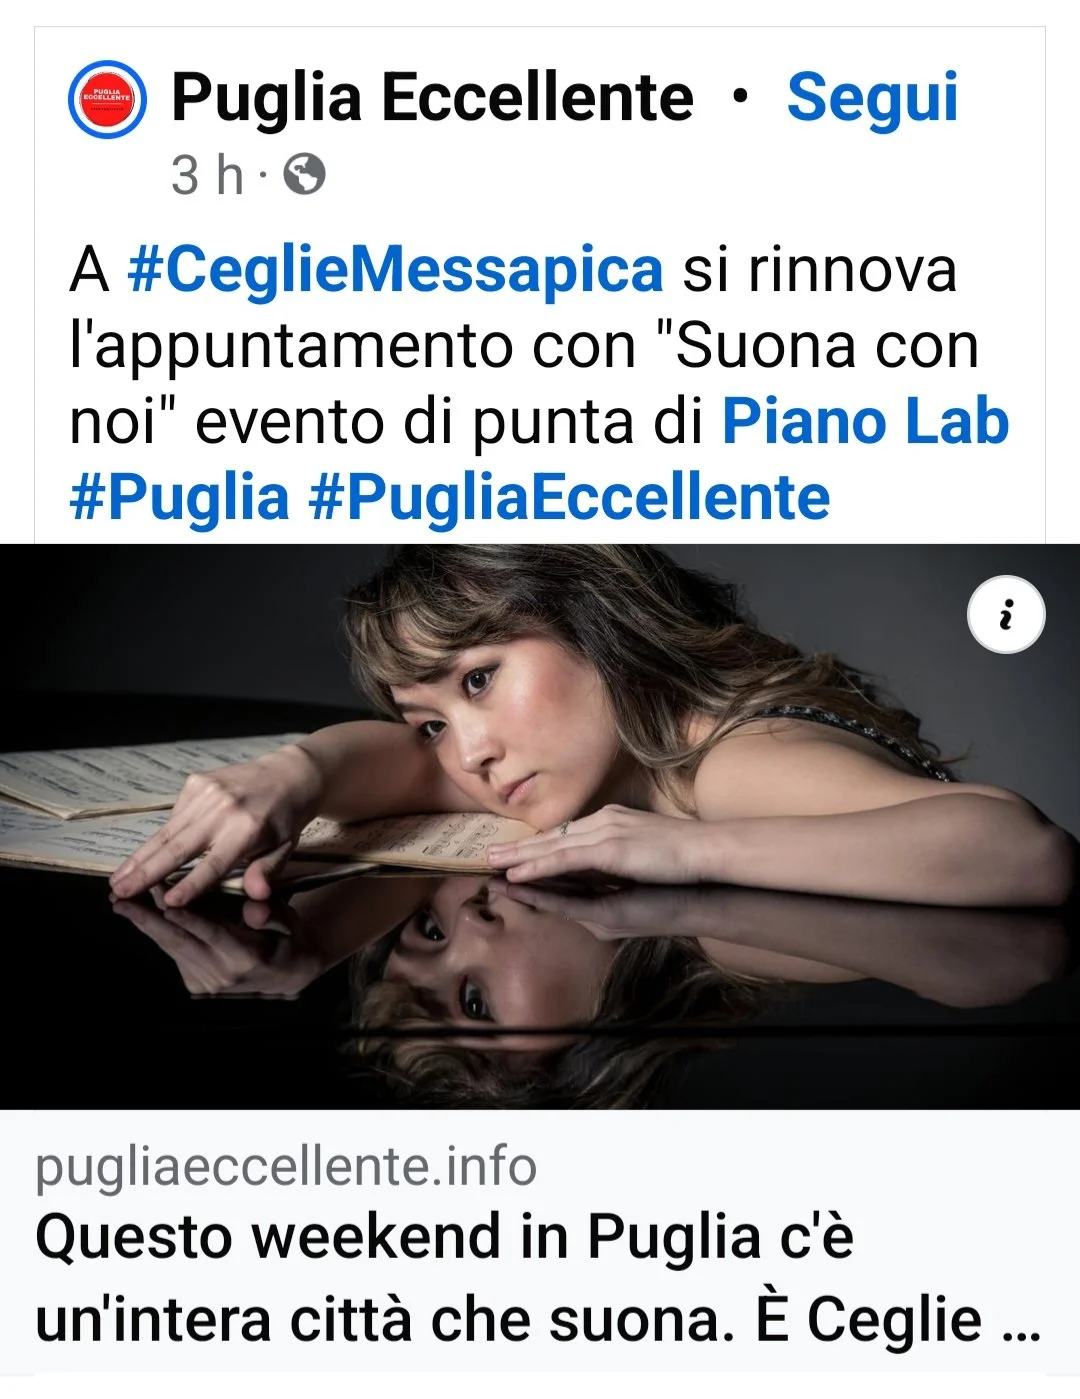
Task: Tap the 3 h post timestamp
Action: click(207, 175)
